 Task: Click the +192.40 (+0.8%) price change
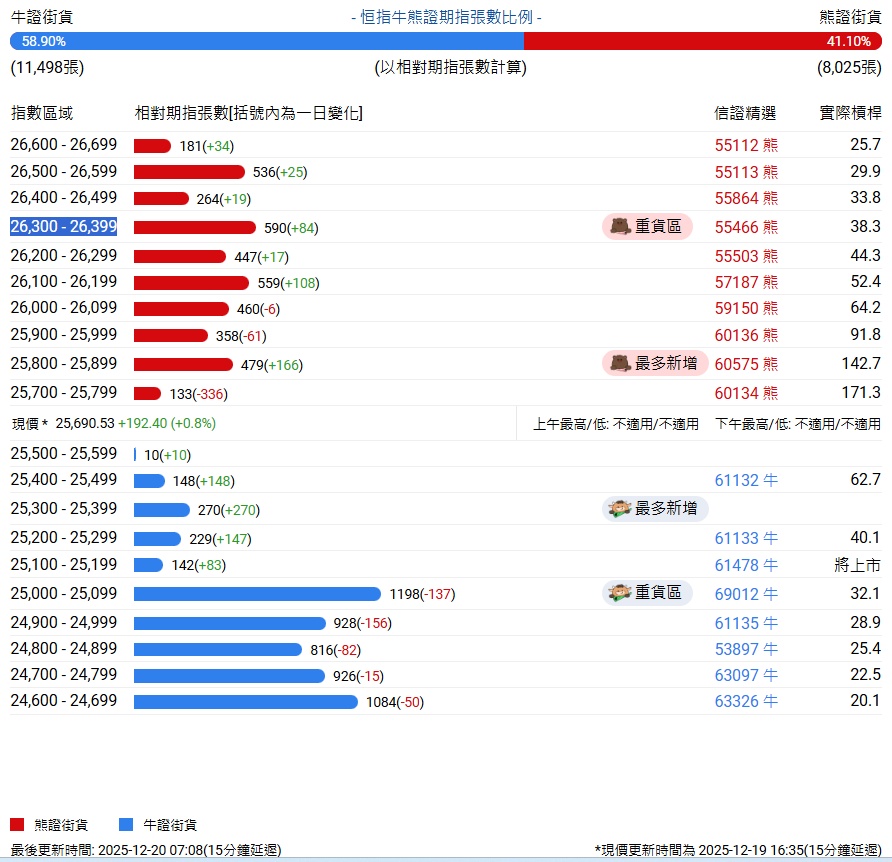167,423
